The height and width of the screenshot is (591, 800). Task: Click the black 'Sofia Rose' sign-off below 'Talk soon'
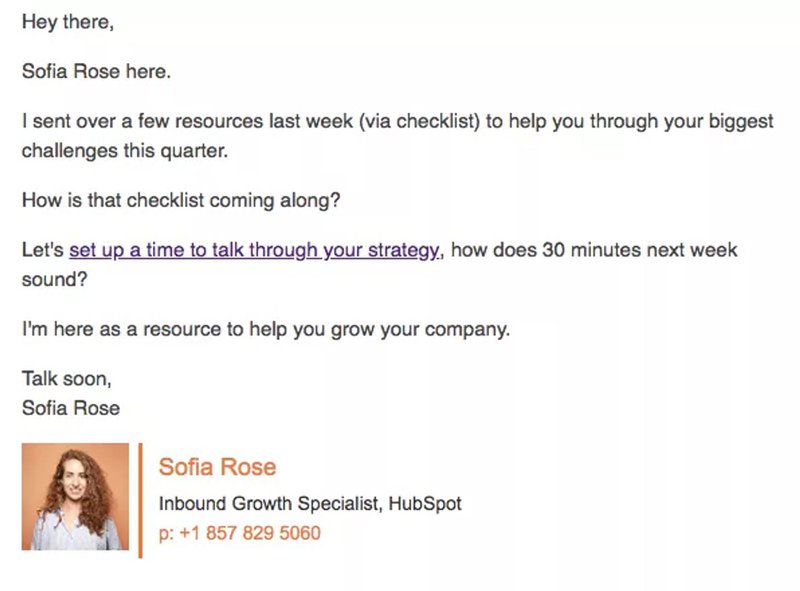70,408
